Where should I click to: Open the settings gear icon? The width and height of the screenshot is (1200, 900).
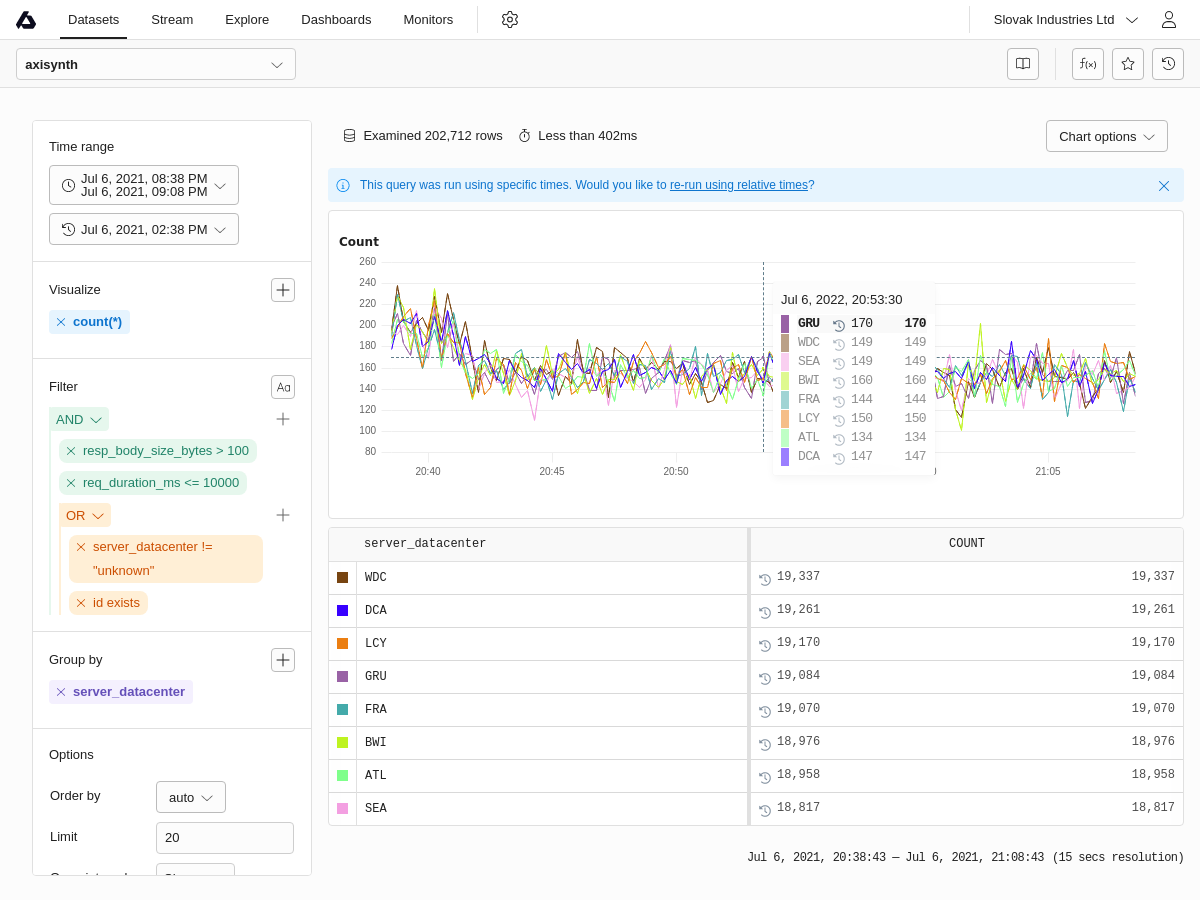pyautogui.click(x=510, y=20)
